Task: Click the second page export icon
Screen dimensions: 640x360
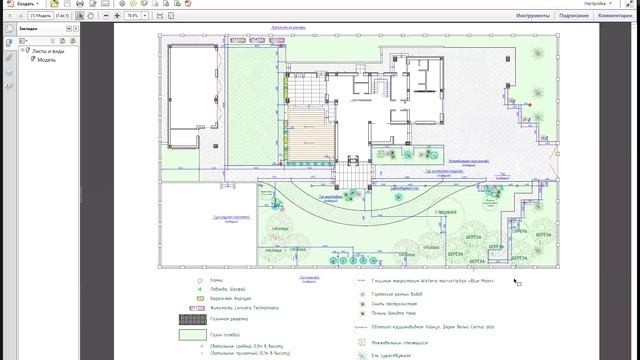Action: (x=166, y=4)
